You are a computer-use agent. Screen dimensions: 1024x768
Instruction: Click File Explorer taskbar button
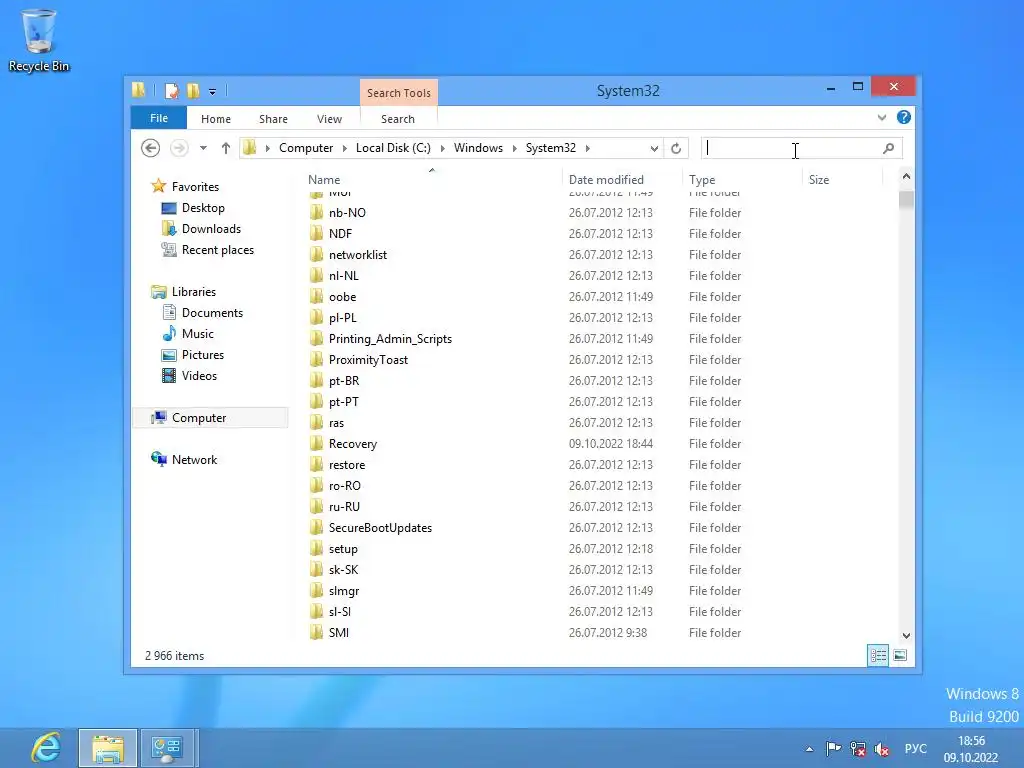coord(108,748)
